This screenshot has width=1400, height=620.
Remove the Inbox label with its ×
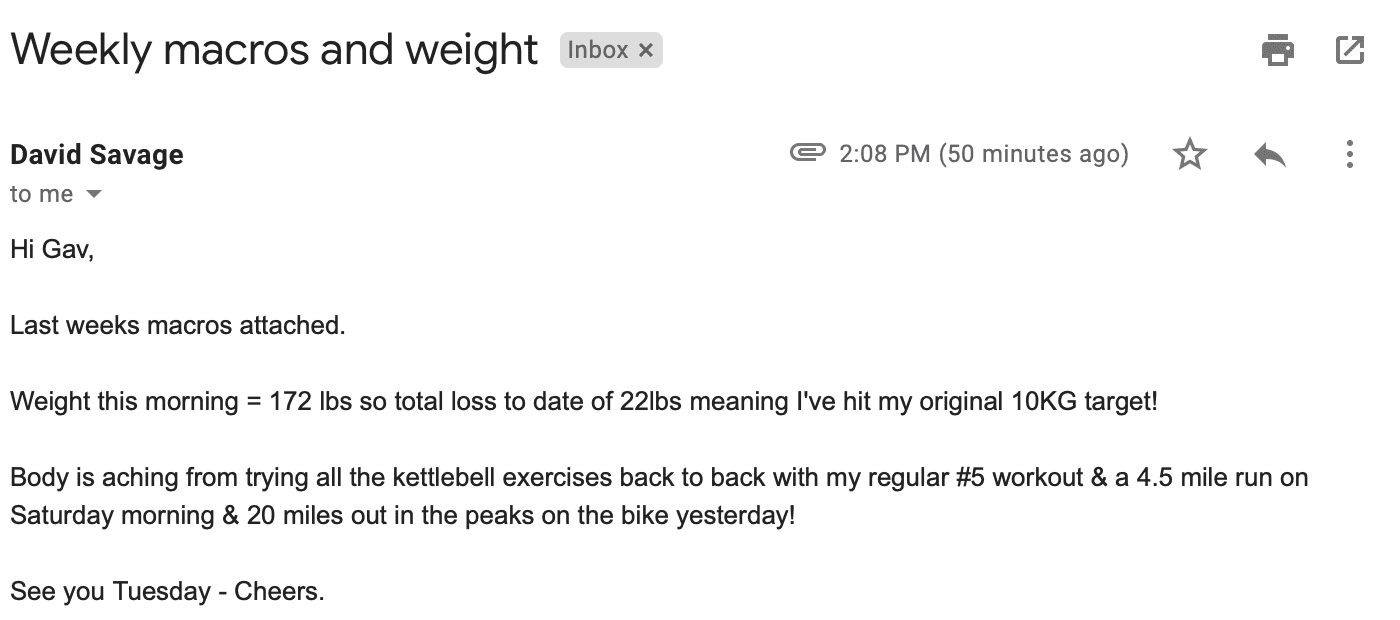coord(645,50)
